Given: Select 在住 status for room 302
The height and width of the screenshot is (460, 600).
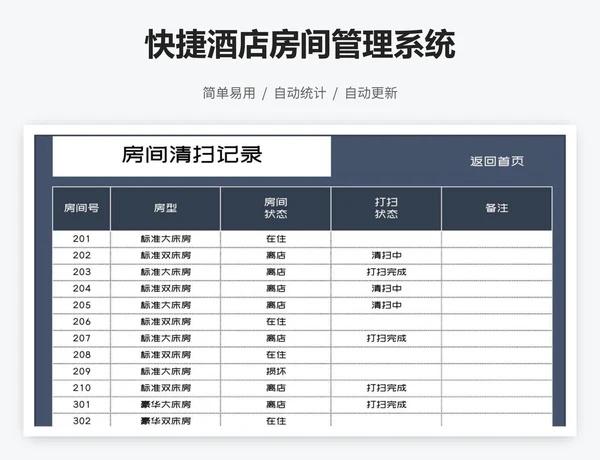Looking at the screenshot, I should 276,421.
